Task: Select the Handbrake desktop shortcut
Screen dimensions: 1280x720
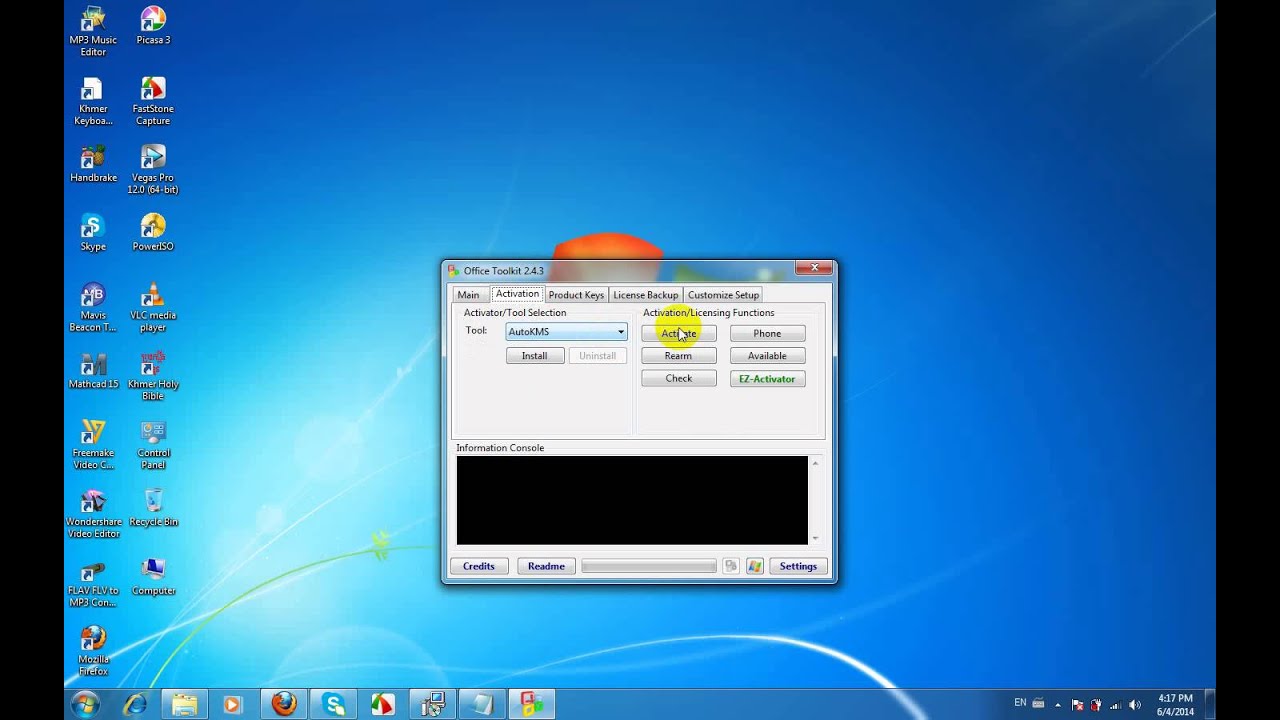Action: [93, 165]
